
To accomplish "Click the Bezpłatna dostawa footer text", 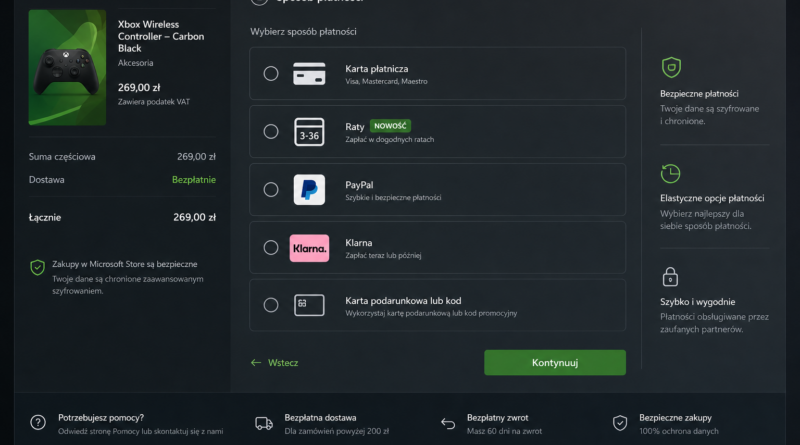I will pos(320,418).
